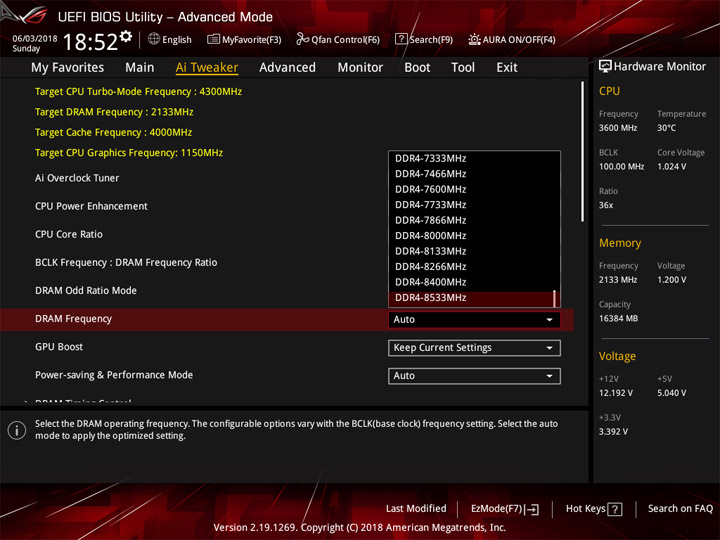
Task: Choose DDR4-8266MHz option
Action: pyautogui.click(x=474, y=267)
